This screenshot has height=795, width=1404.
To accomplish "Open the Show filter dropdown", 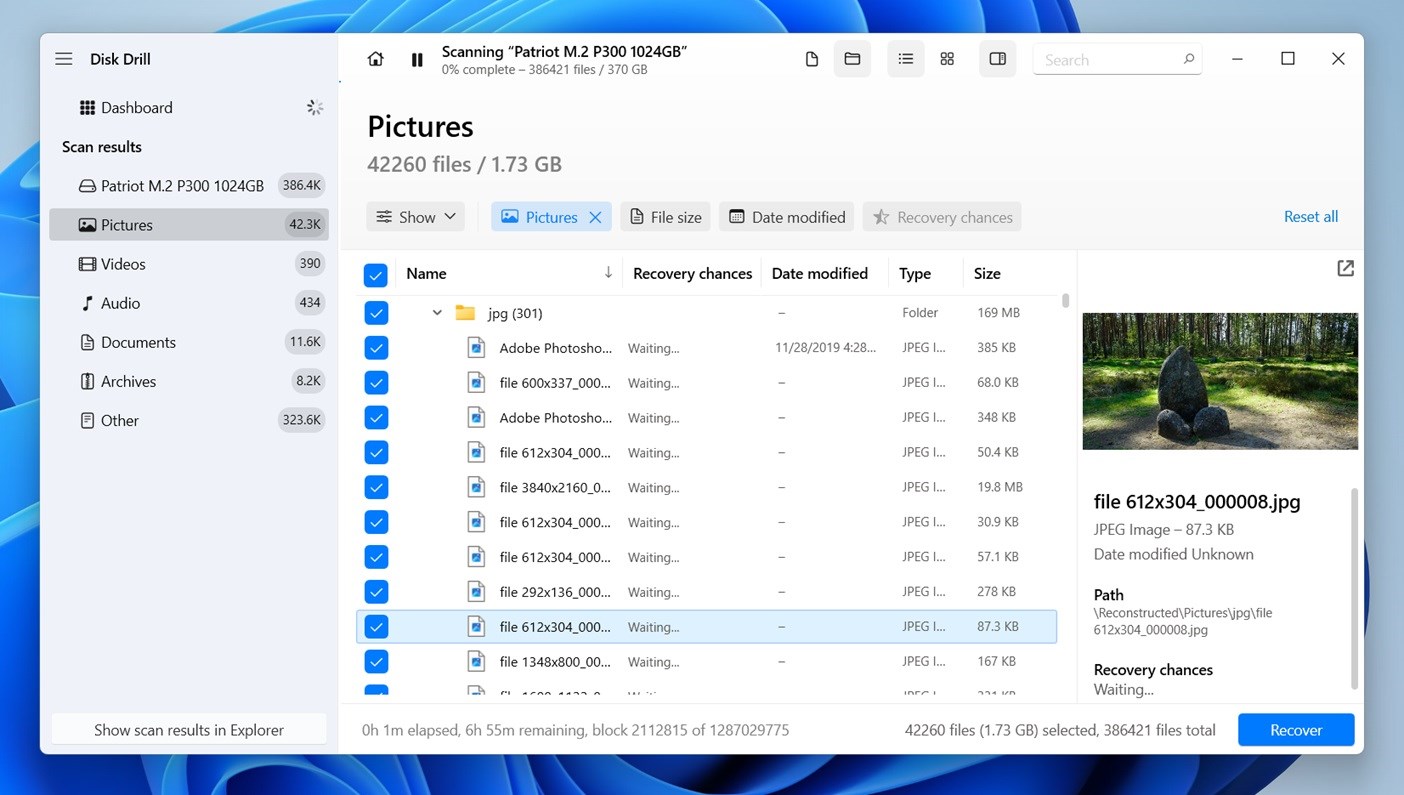I will (416, 217).
